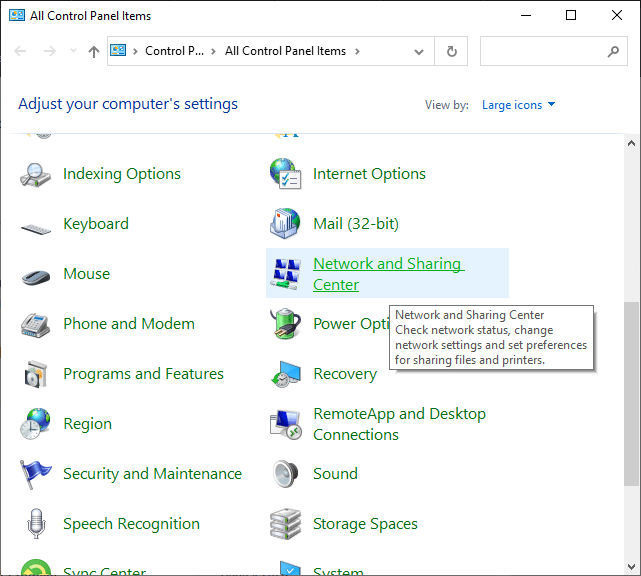Click the Refresh button in address bar

click(452, 51)
